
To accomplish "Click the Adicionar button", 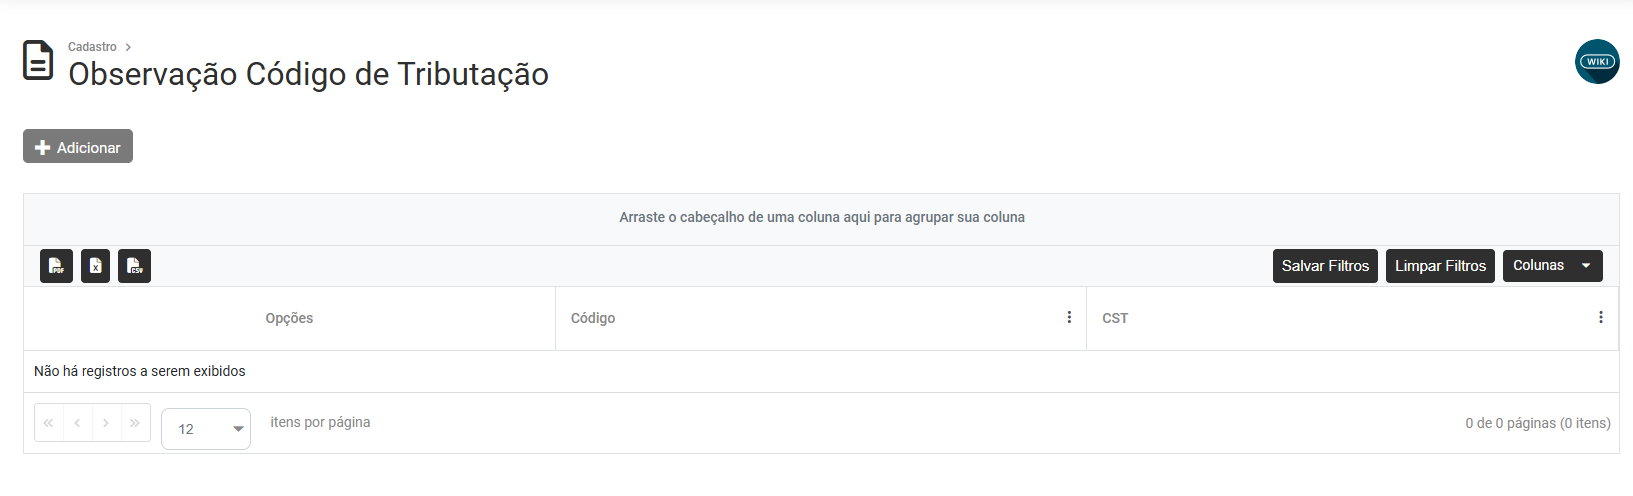I will point(78,147).
